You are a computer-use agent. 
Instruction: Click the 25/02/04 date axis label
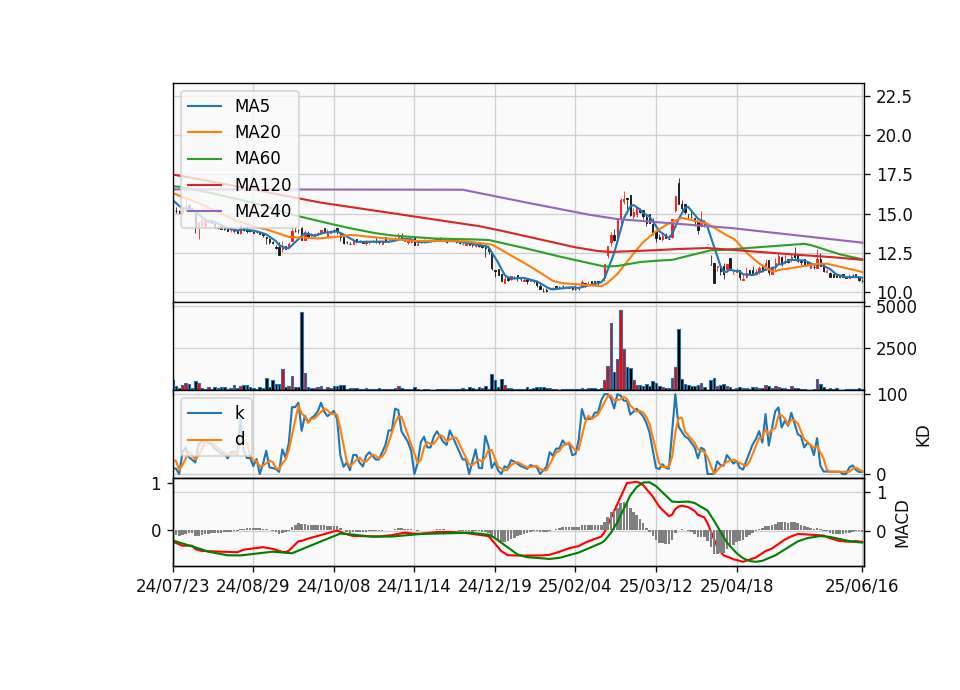coord(575,586)
